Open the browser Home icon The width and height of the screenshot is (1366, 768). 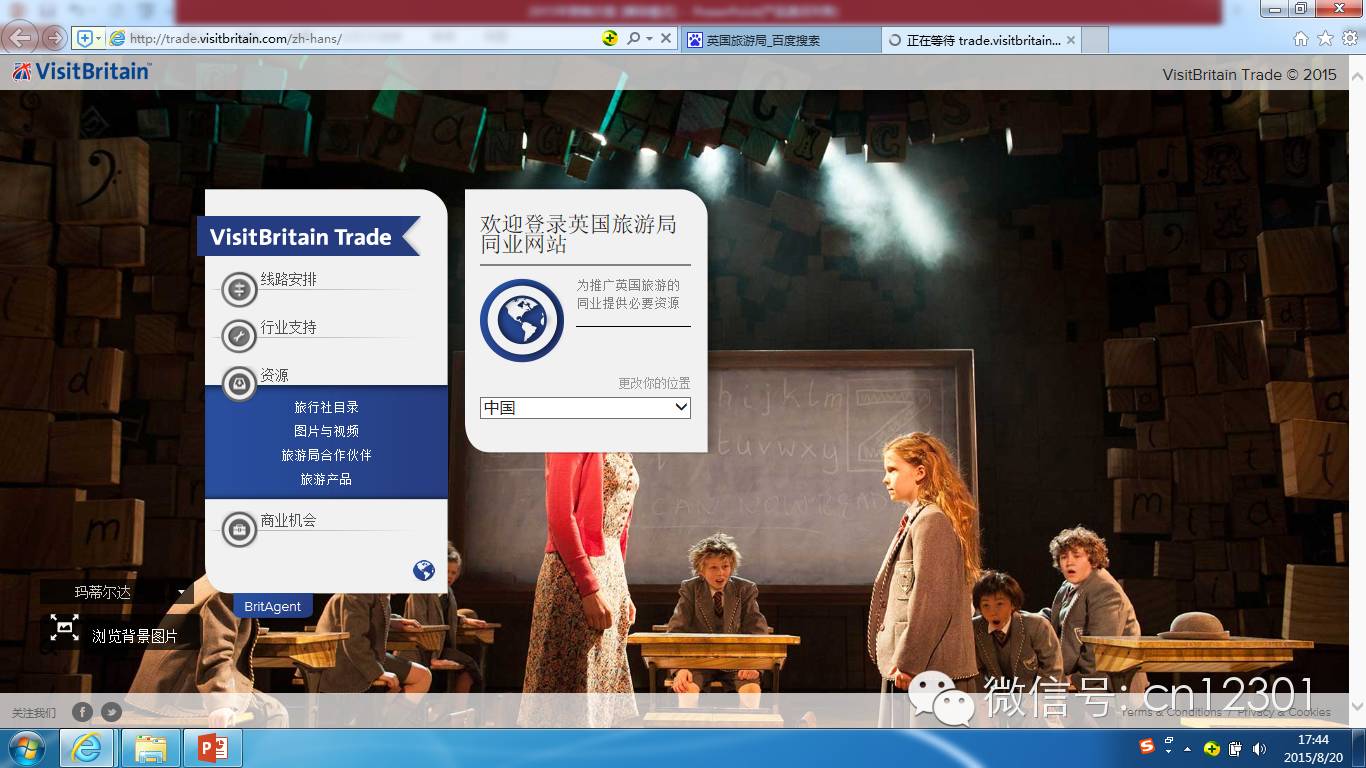[1301, 39]
